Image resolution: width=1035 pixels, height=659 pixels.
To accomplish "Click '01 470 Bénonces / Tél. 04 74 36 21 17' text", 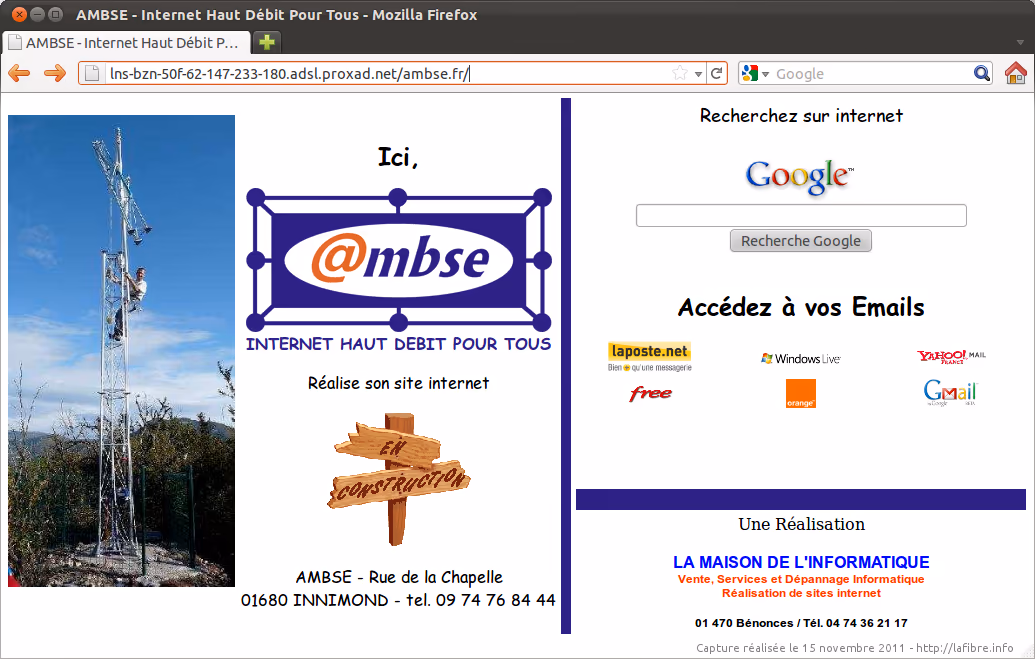I will pos(801,623).
